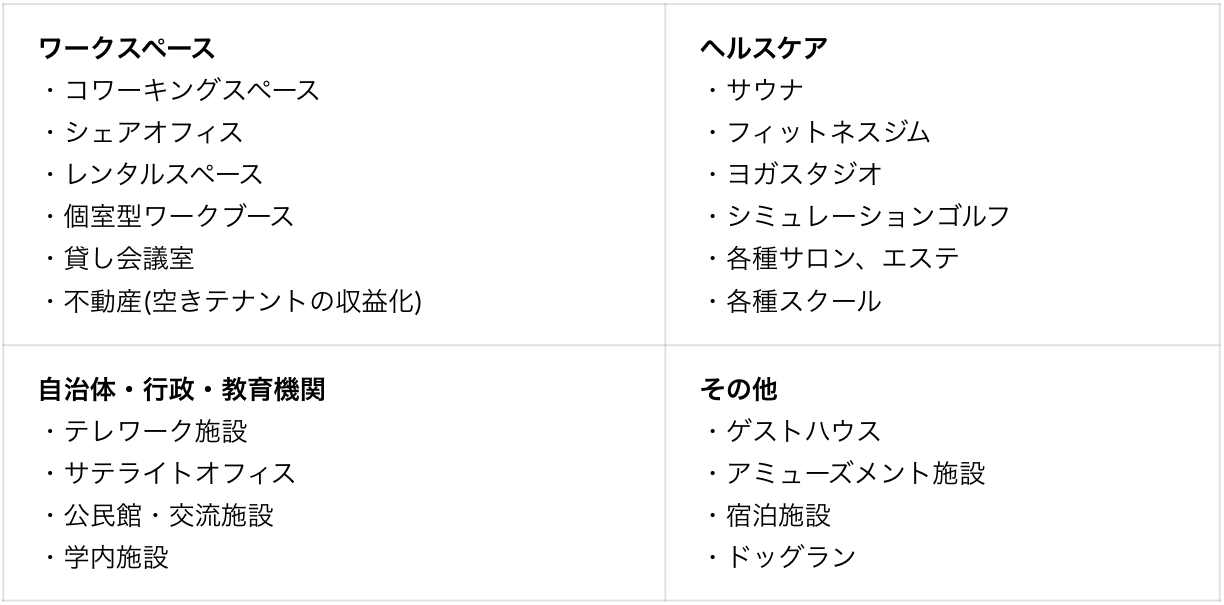Select ヨガスタジオ list entry

(x=803, y=174)
